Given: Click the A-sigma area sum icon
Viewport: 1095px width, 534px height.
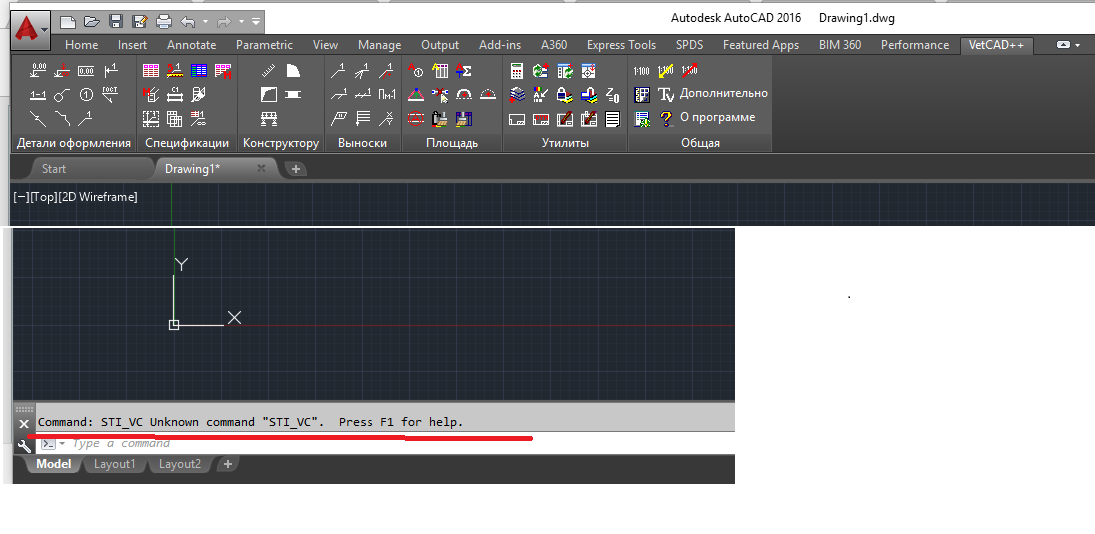Looking at the screenshot, I should click(463, 71).
